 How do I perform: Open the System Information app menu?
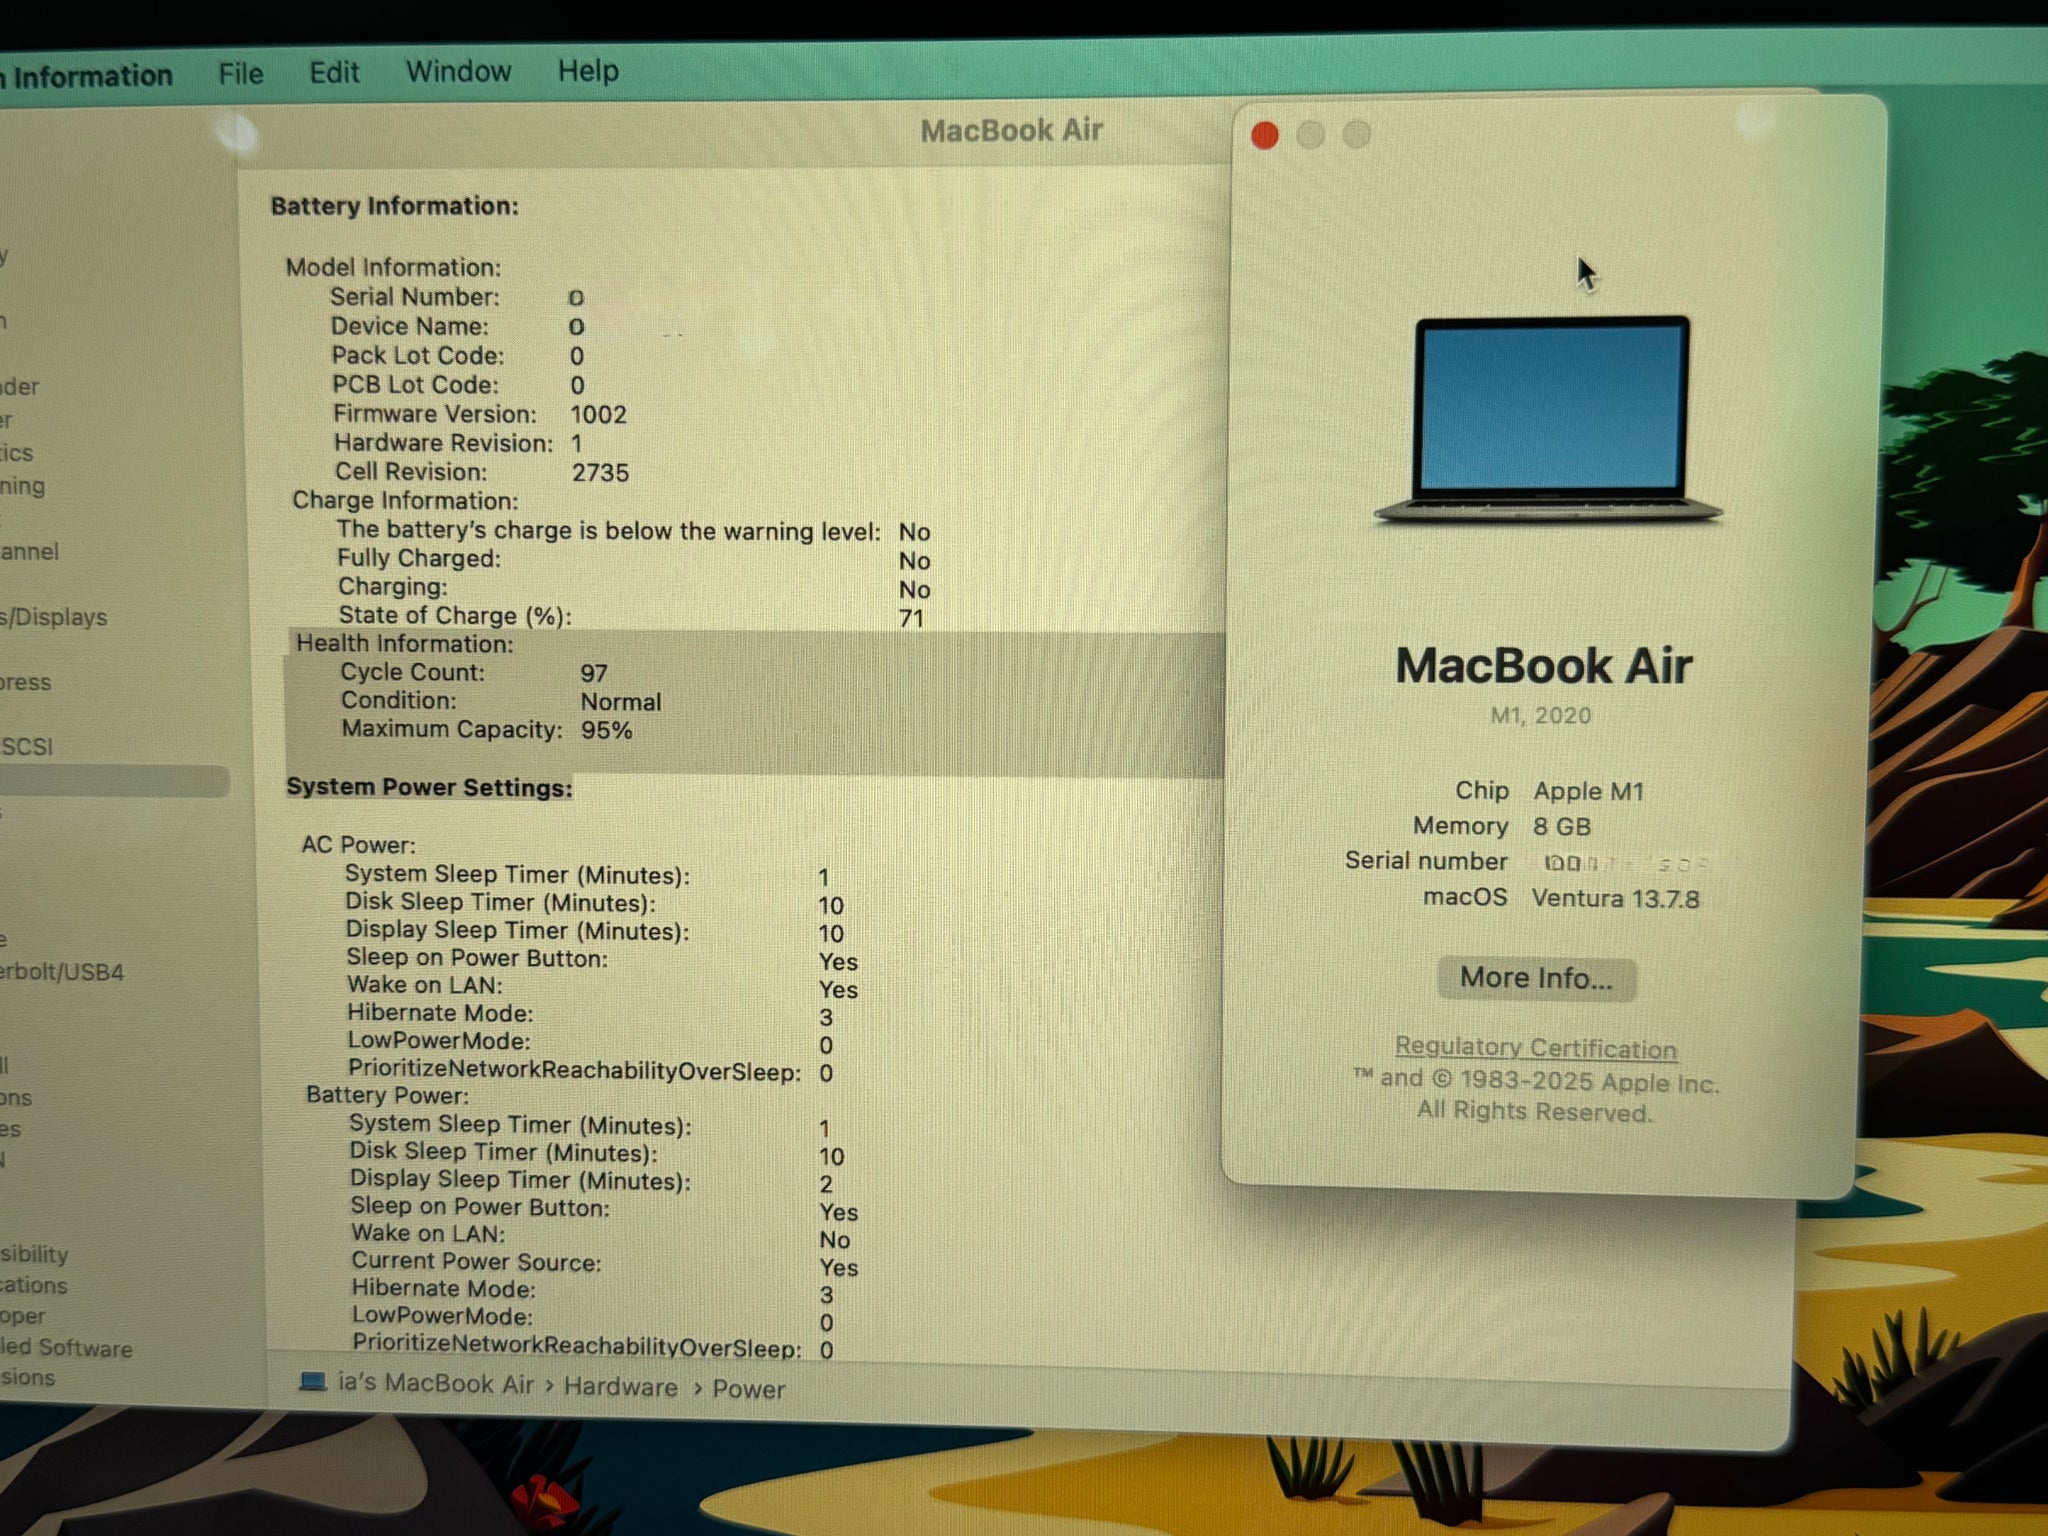[x=87, y=76]
